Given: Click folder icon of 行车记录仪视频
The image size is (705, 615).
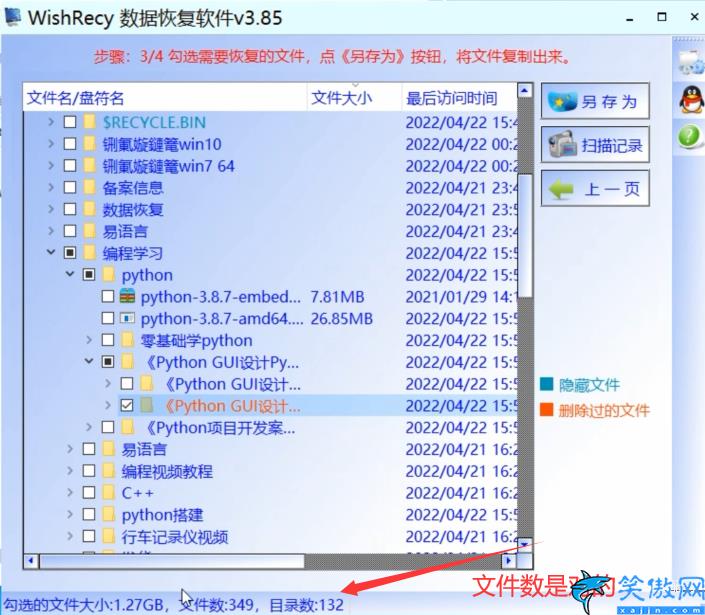Looking at the screenshot, I should pos(108,536).
